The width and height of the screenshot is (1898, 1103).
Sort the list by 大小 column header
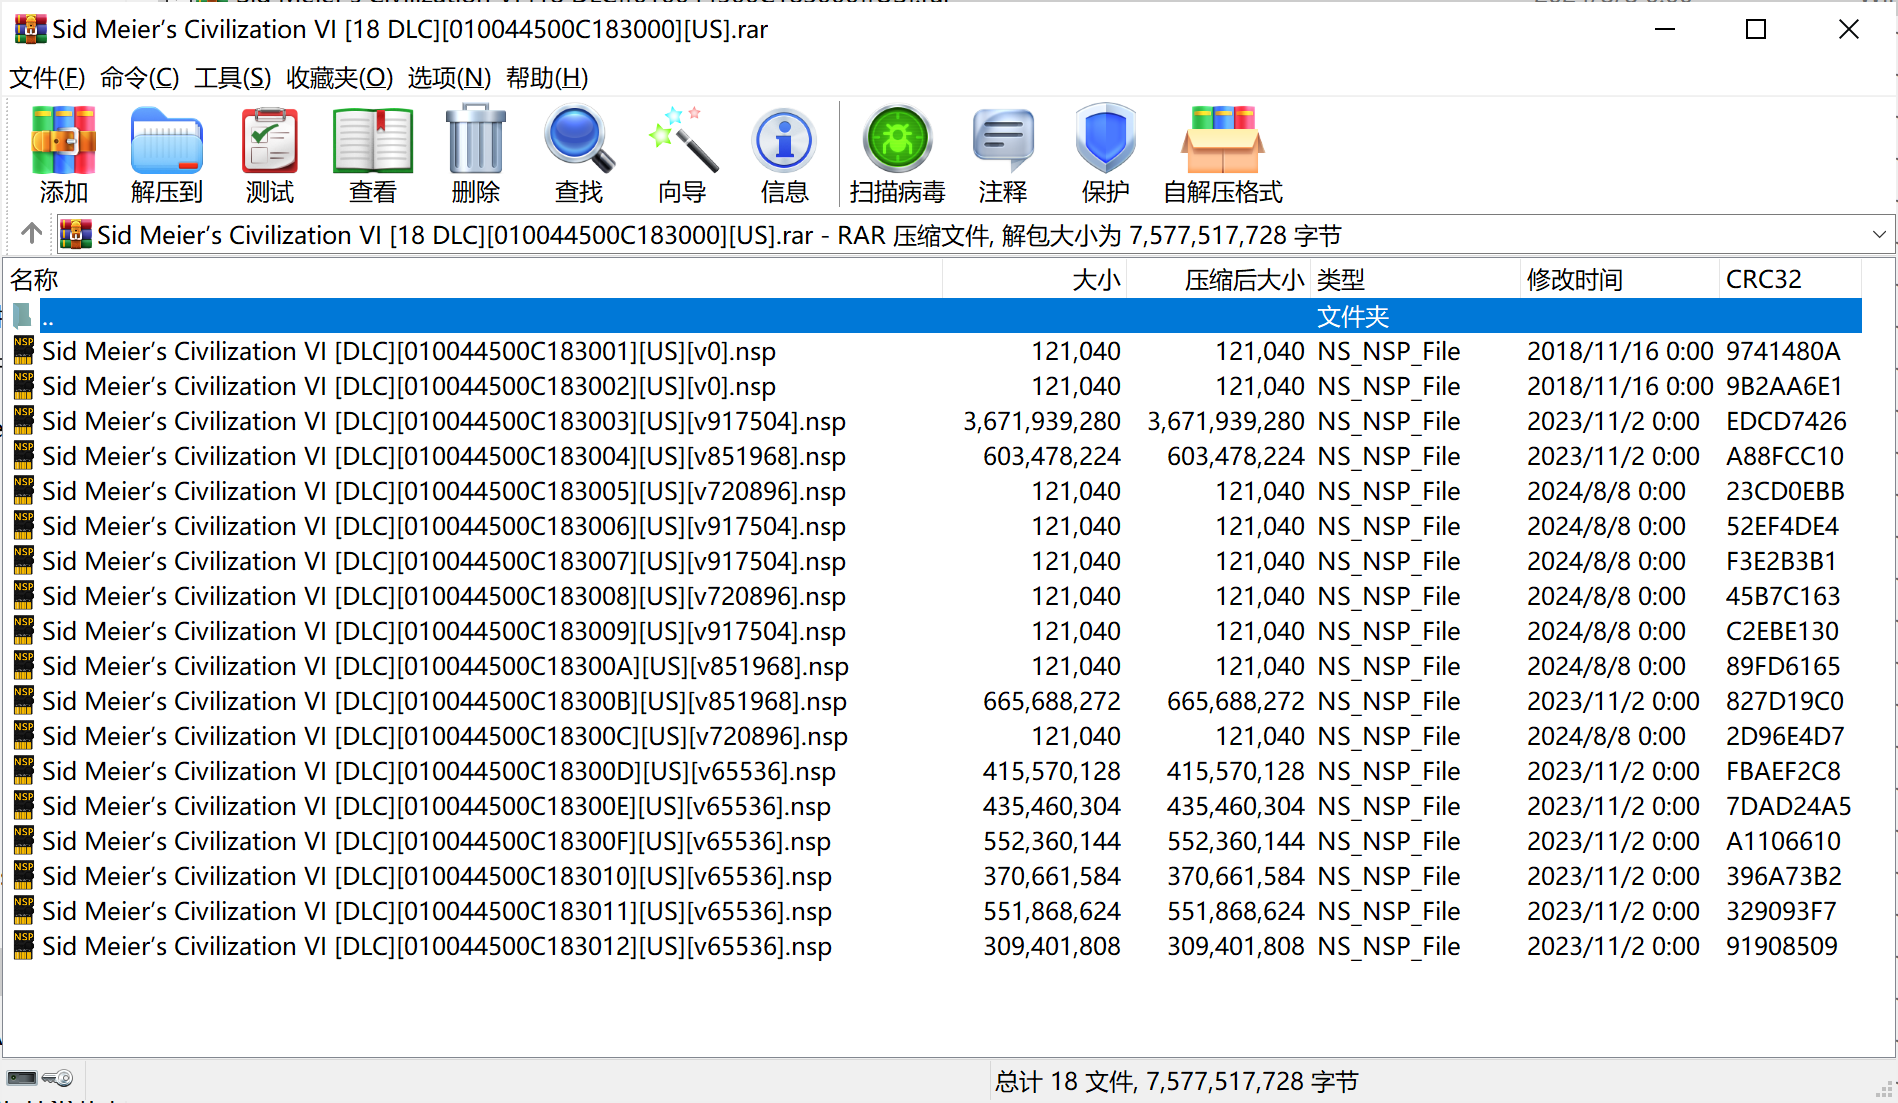tap(1095, 280)
